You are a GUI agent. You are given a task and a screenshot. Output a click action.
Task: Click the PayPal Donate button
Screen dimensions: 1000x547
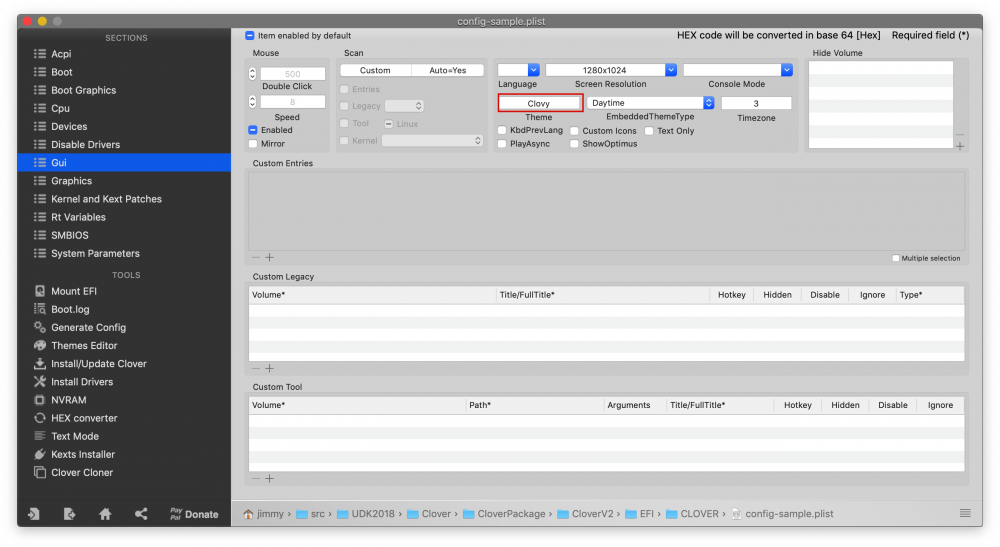[194, 514]
